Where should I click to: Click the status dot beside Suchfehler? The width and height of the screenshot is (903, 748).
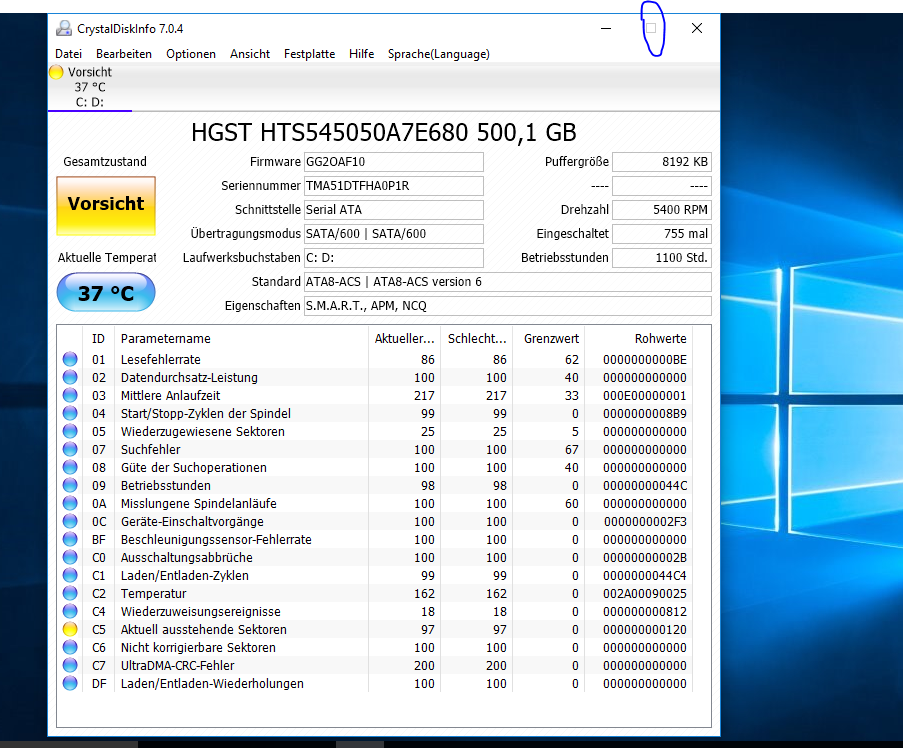coord(70,449)
